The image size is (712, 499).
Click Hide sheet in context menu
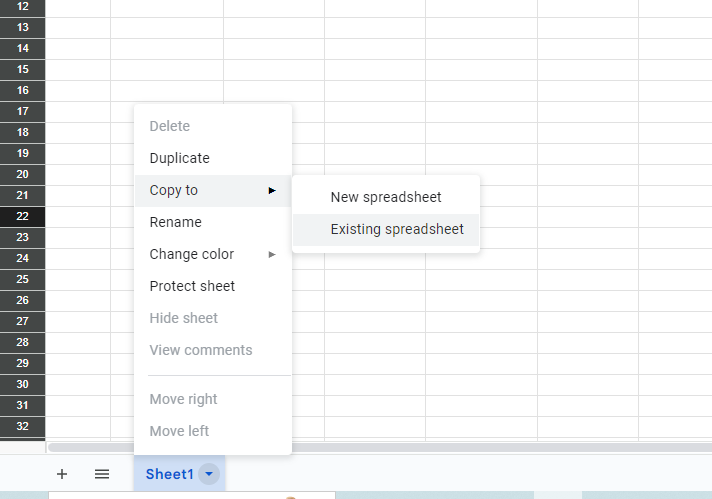[184, 318]
